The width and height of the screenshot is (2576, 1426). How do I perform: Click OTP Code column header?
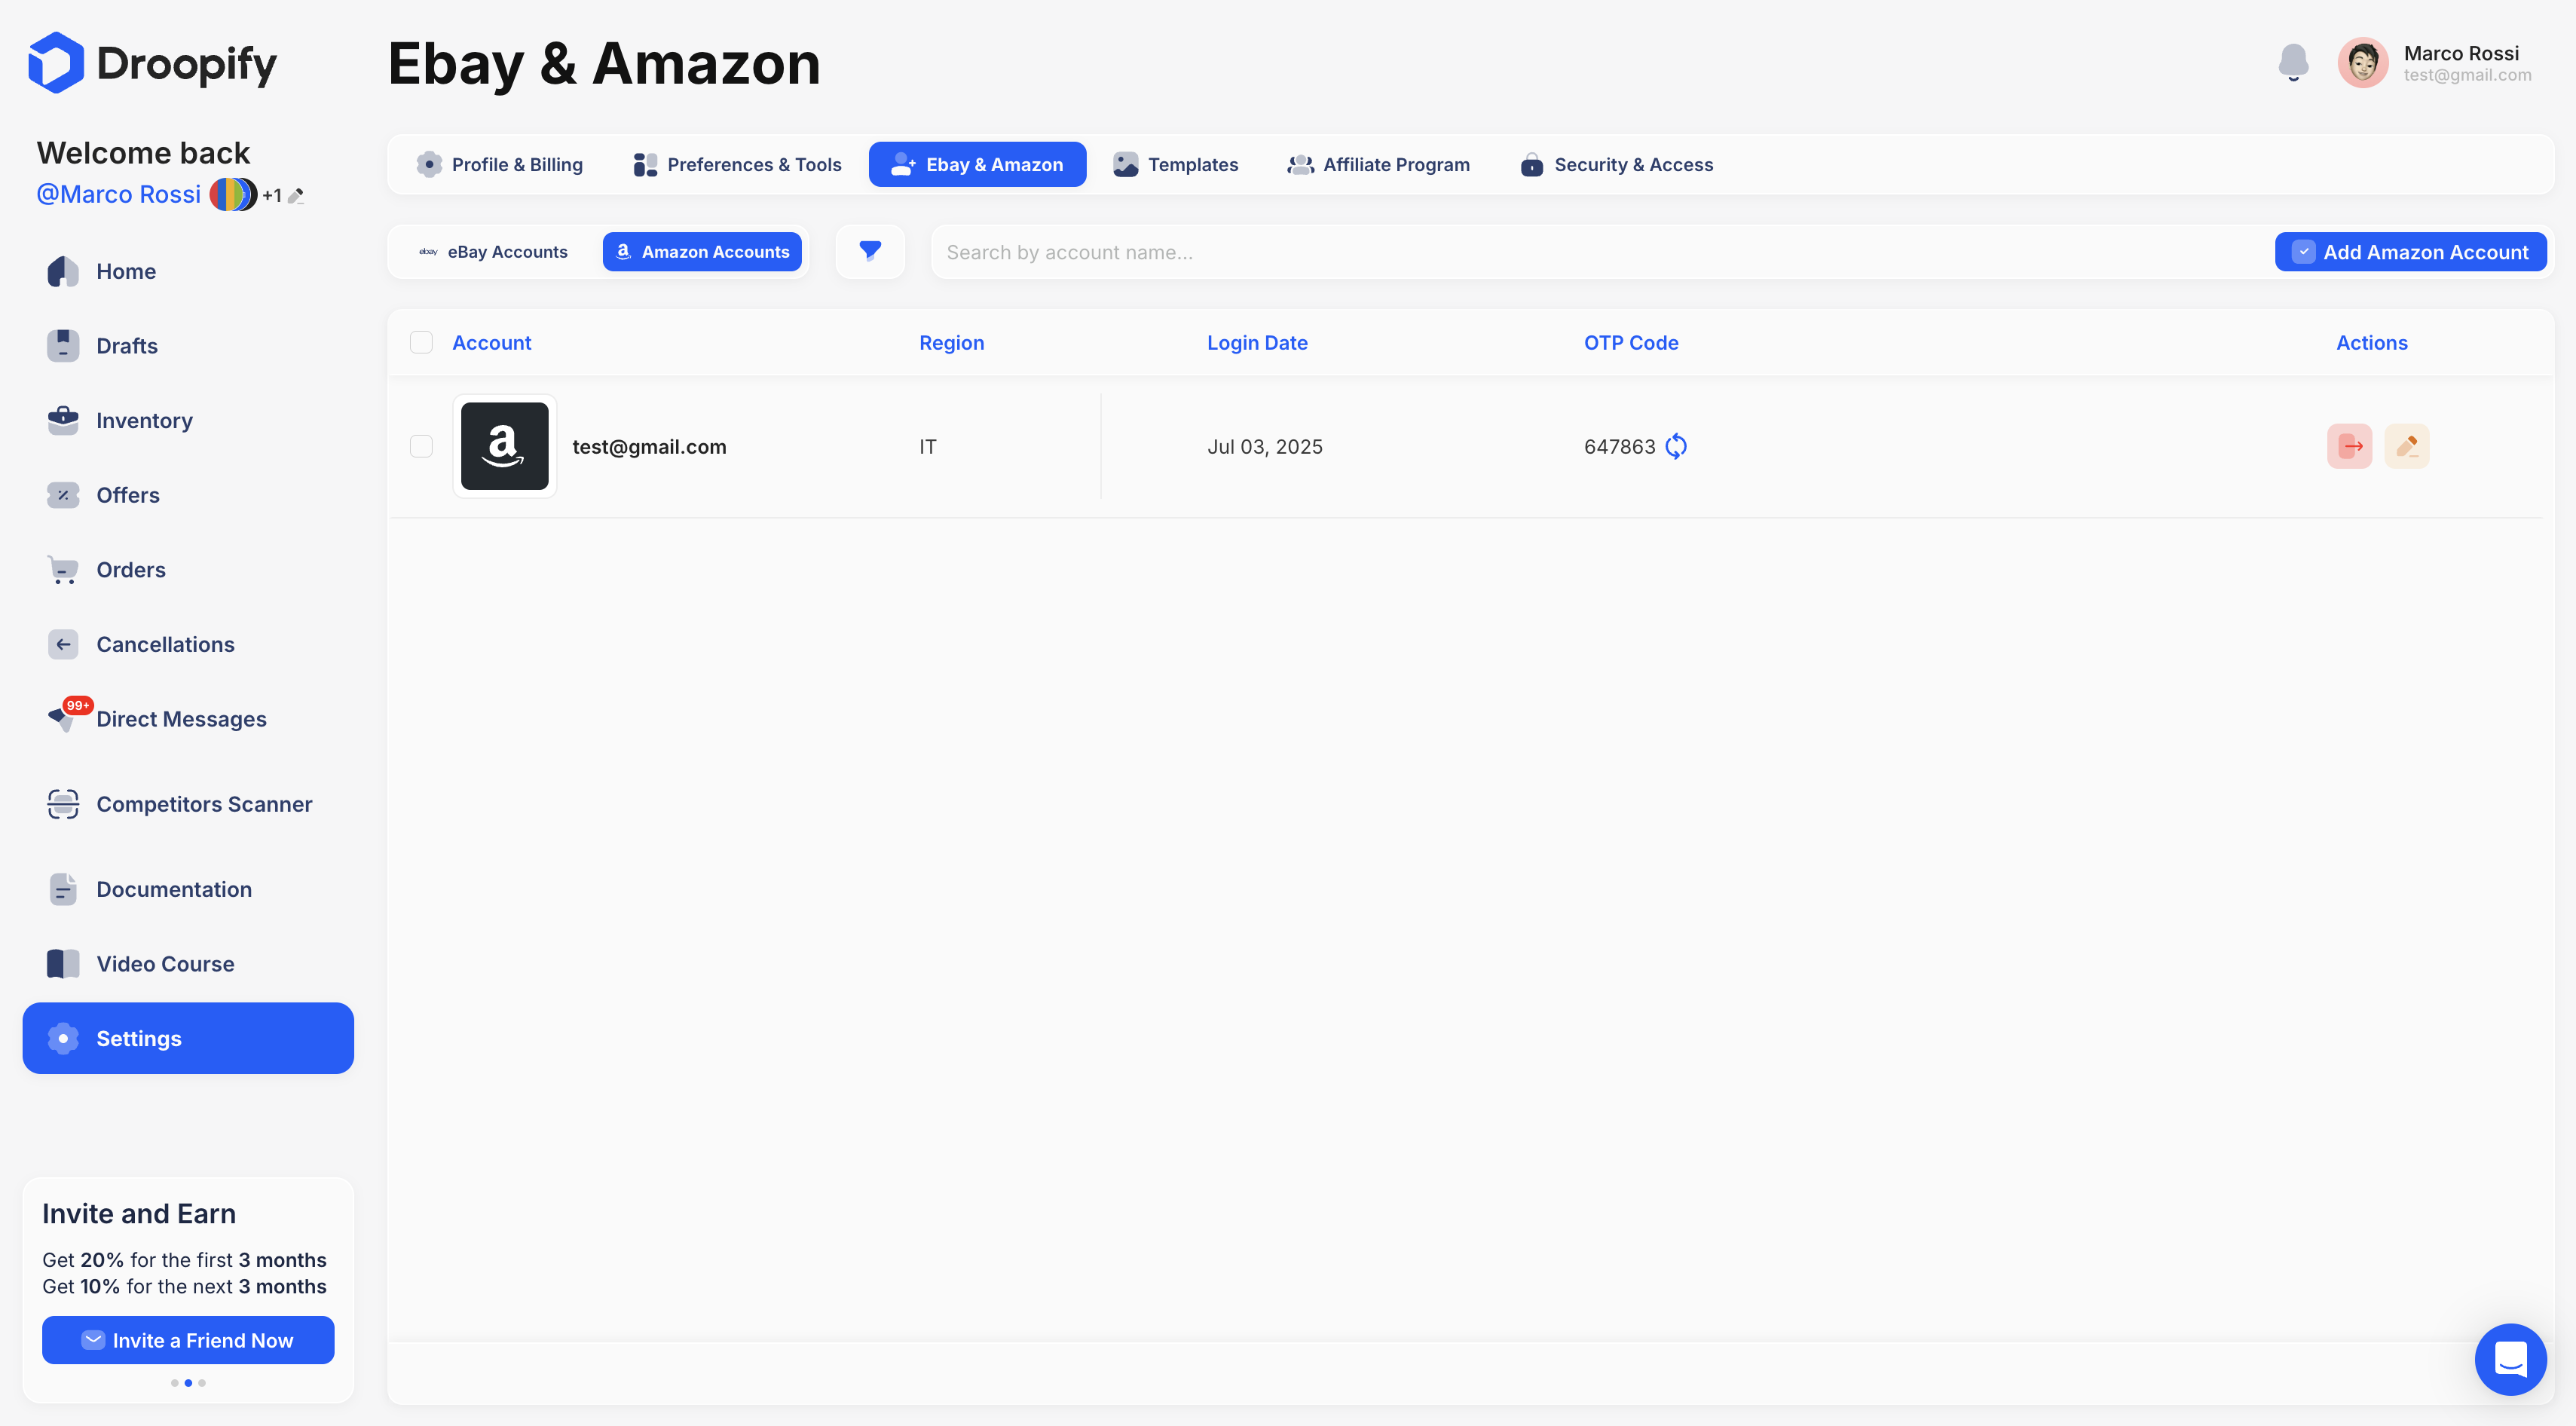coord(1631,343)
